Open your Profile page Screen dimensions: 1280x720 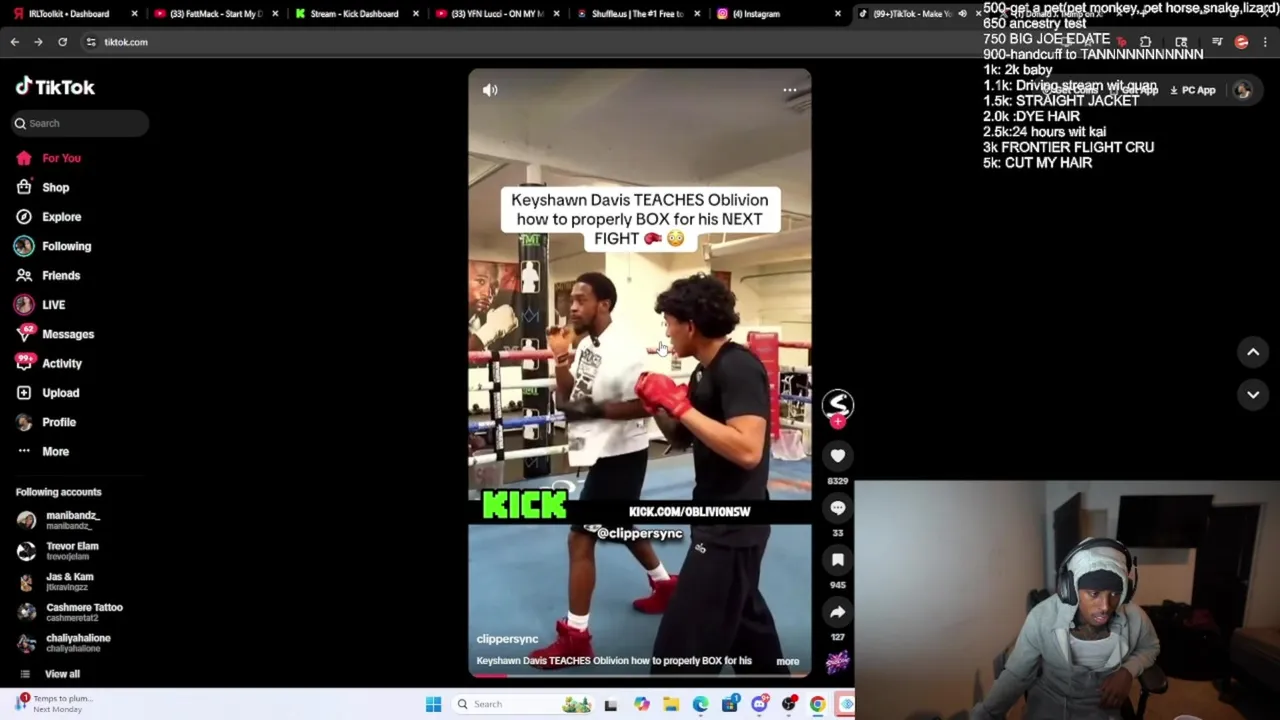(45, 422)
